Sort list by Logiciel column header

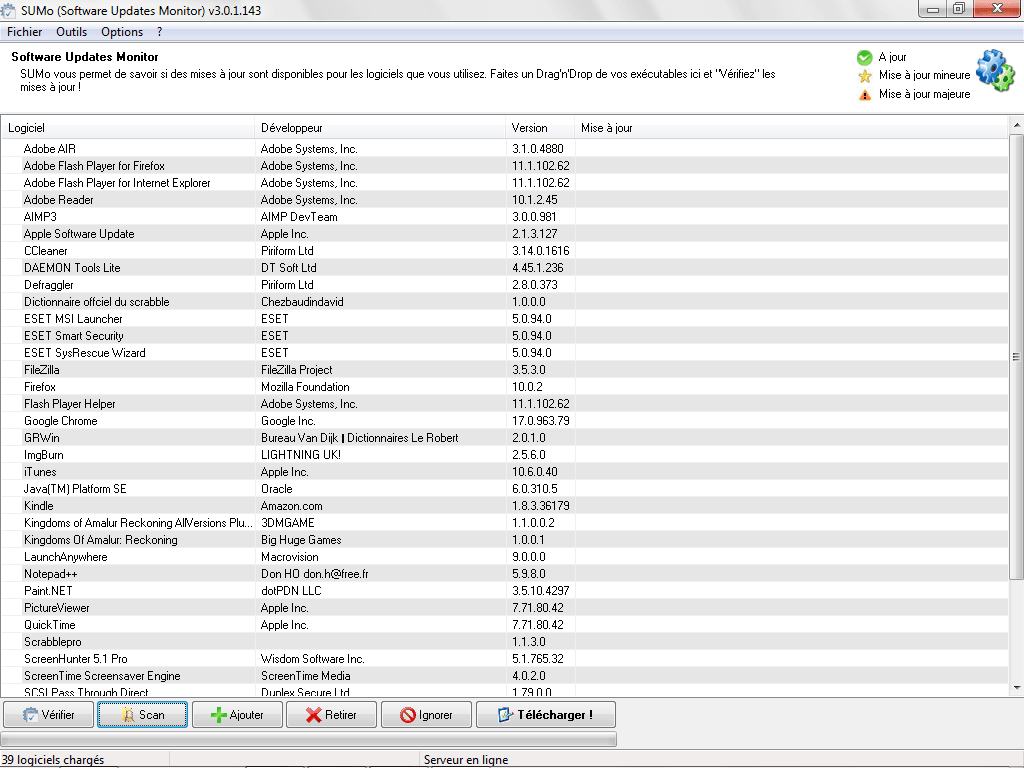[130, 128]
